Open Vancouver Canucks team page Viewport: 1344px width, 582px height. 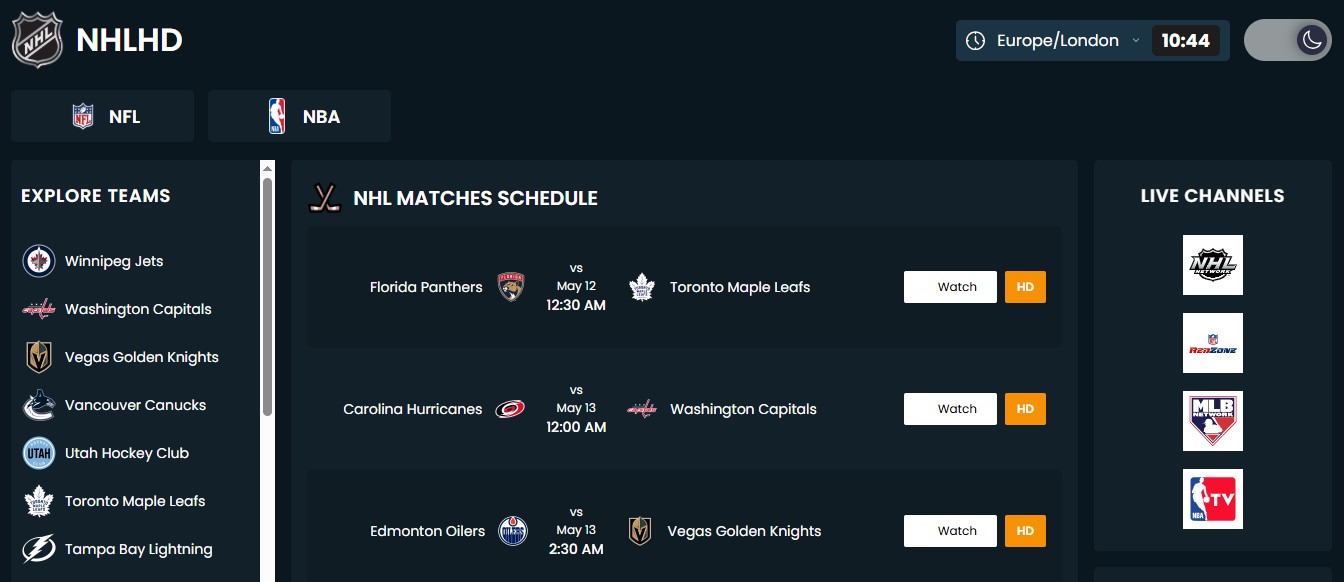(135, 405)
